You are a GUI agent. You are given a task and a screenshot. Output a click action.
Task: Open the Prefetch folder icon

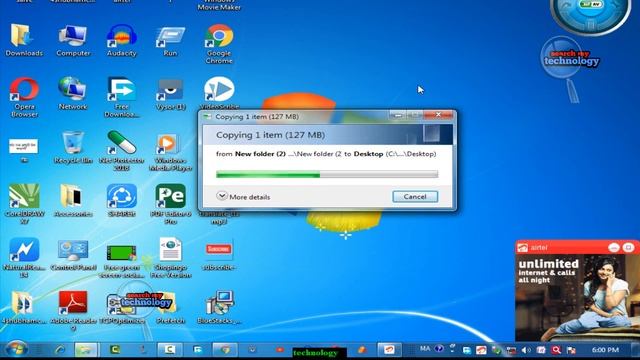tap(170, 308)
